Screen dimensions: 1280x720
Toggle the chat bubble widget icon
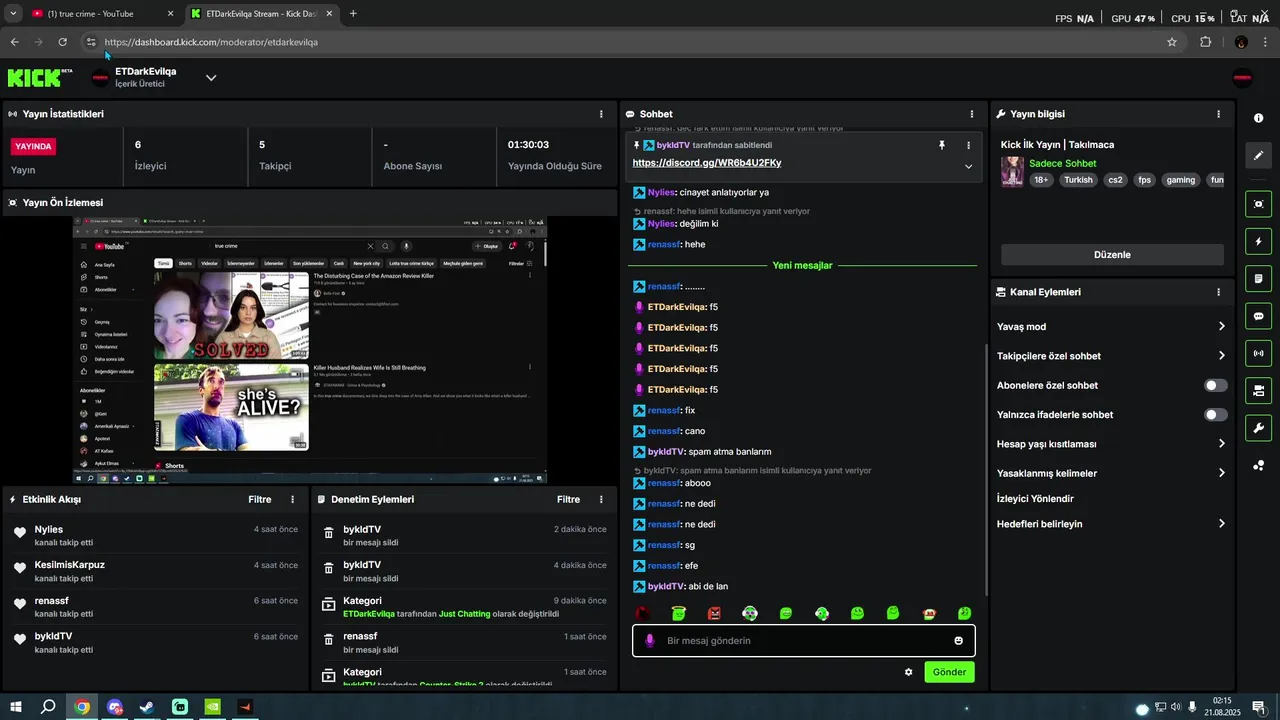pyautogui.click(x=1258, y=316)
